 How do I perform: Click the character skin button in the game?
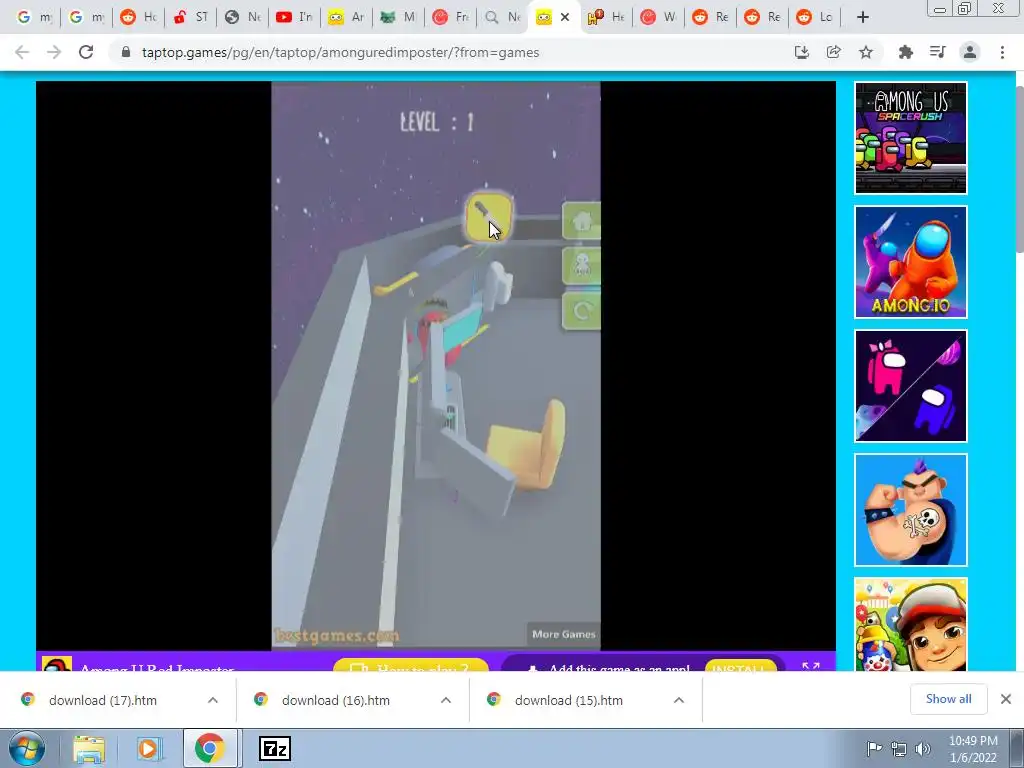pyautogui.click(x=581, y=266)
